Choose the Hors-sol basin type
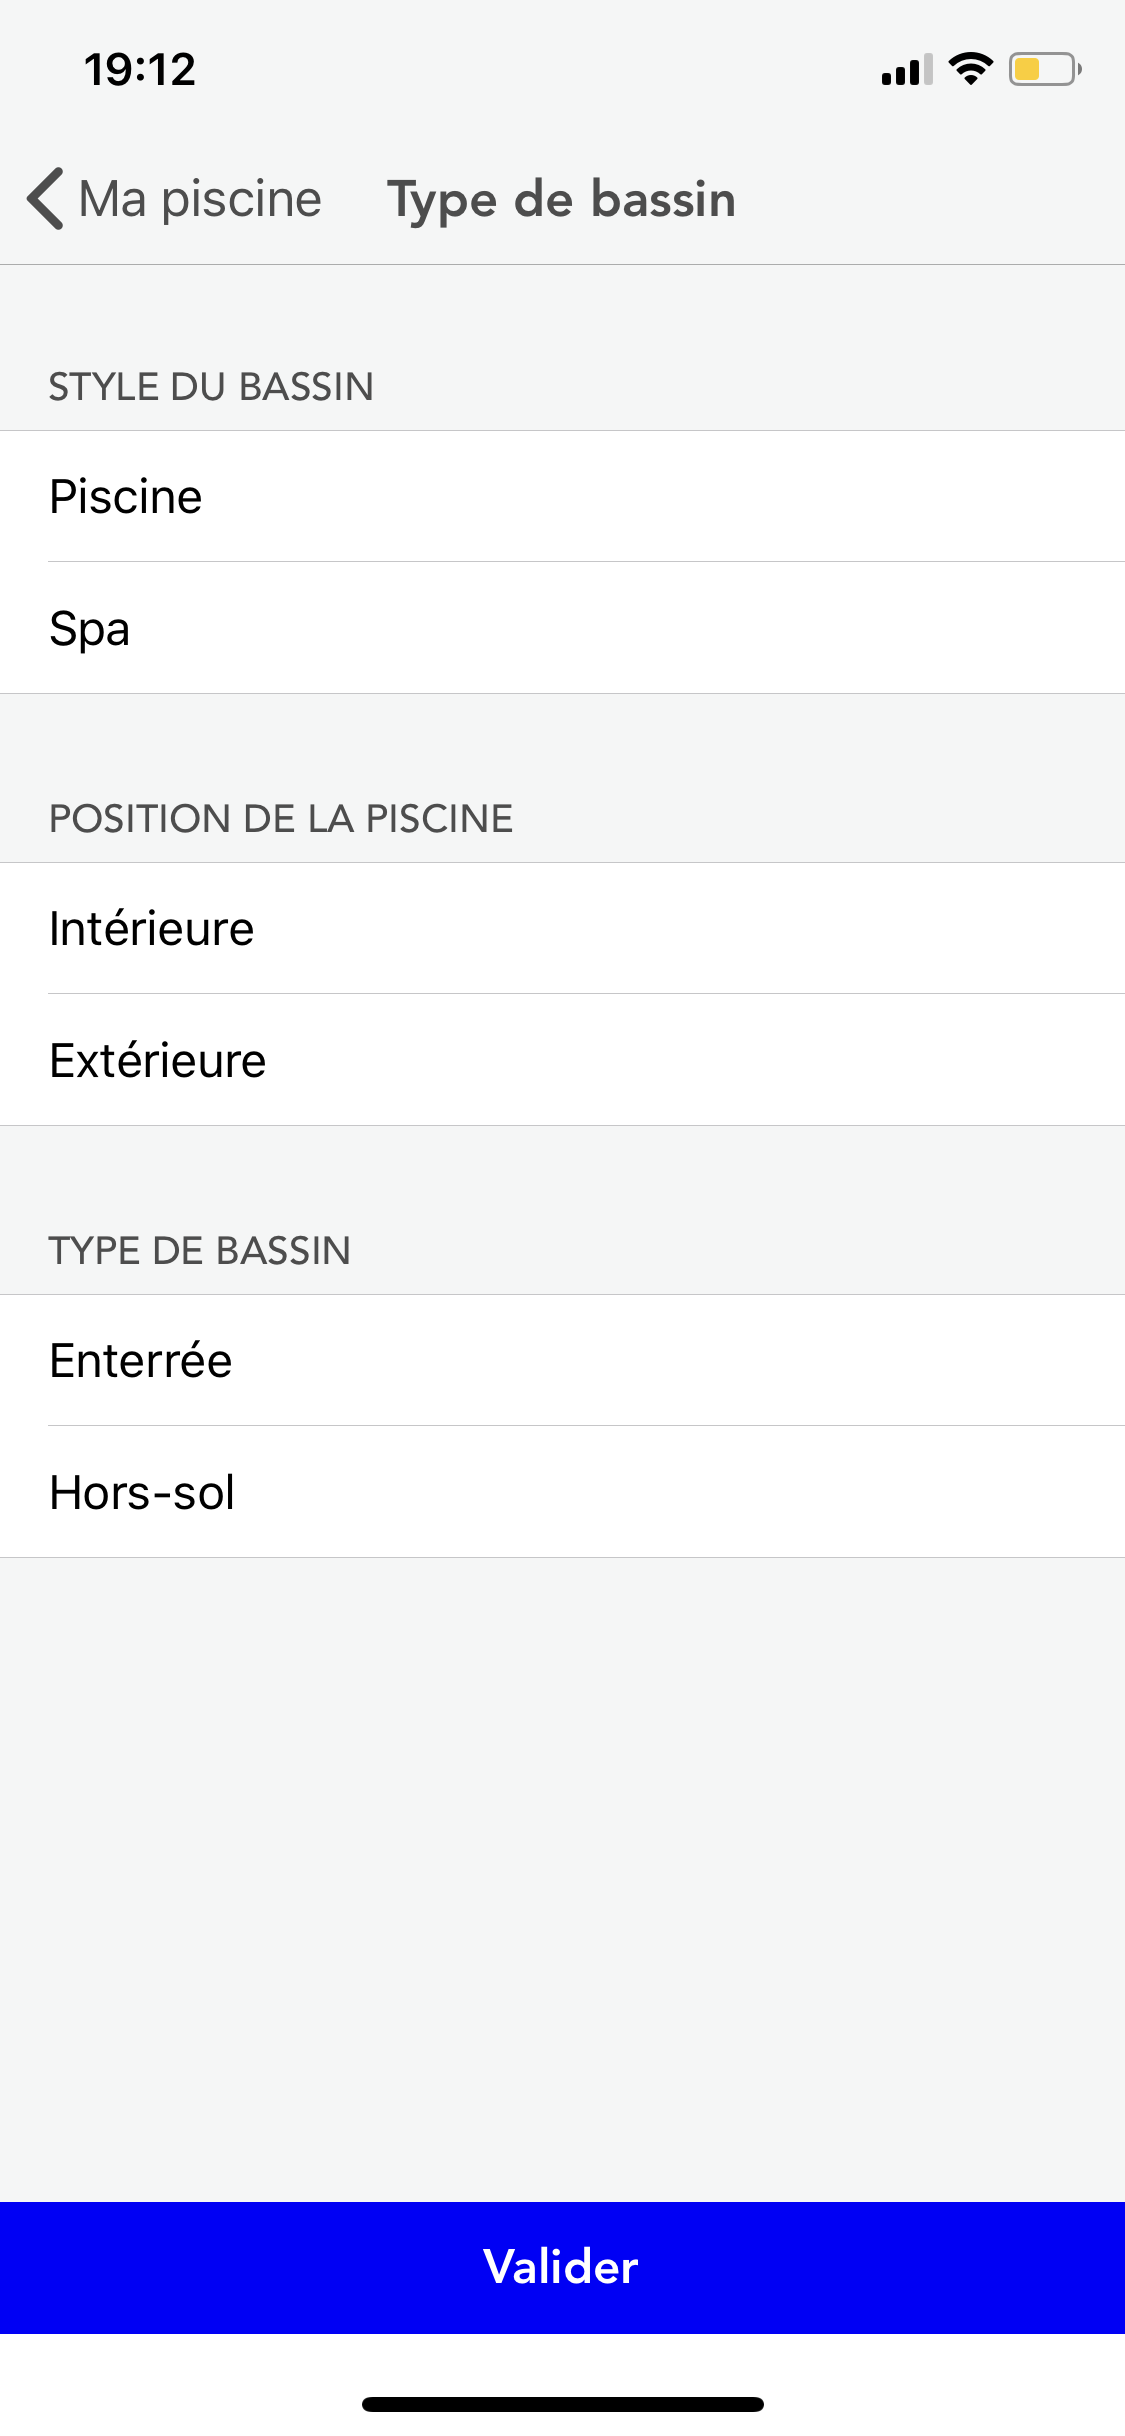The height and width of the screenshot is (2436, 1125). 562,1493
